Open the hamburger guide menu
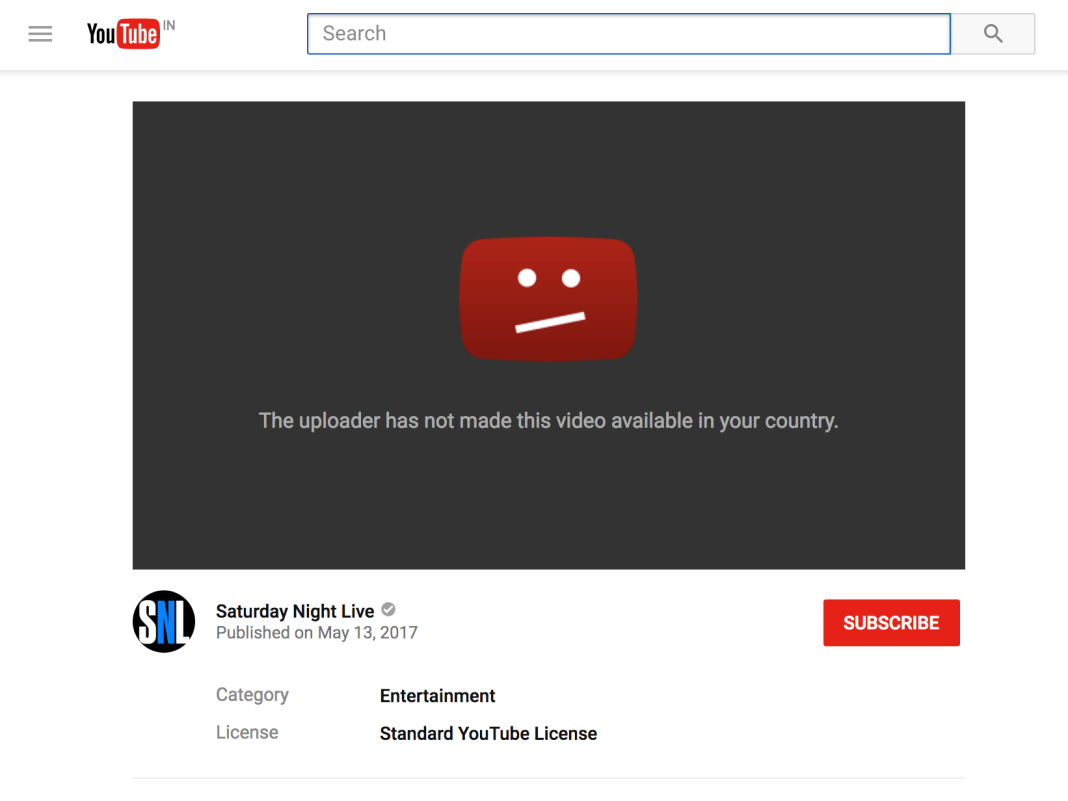The image size is (1068, 801). tap(40, 33)
